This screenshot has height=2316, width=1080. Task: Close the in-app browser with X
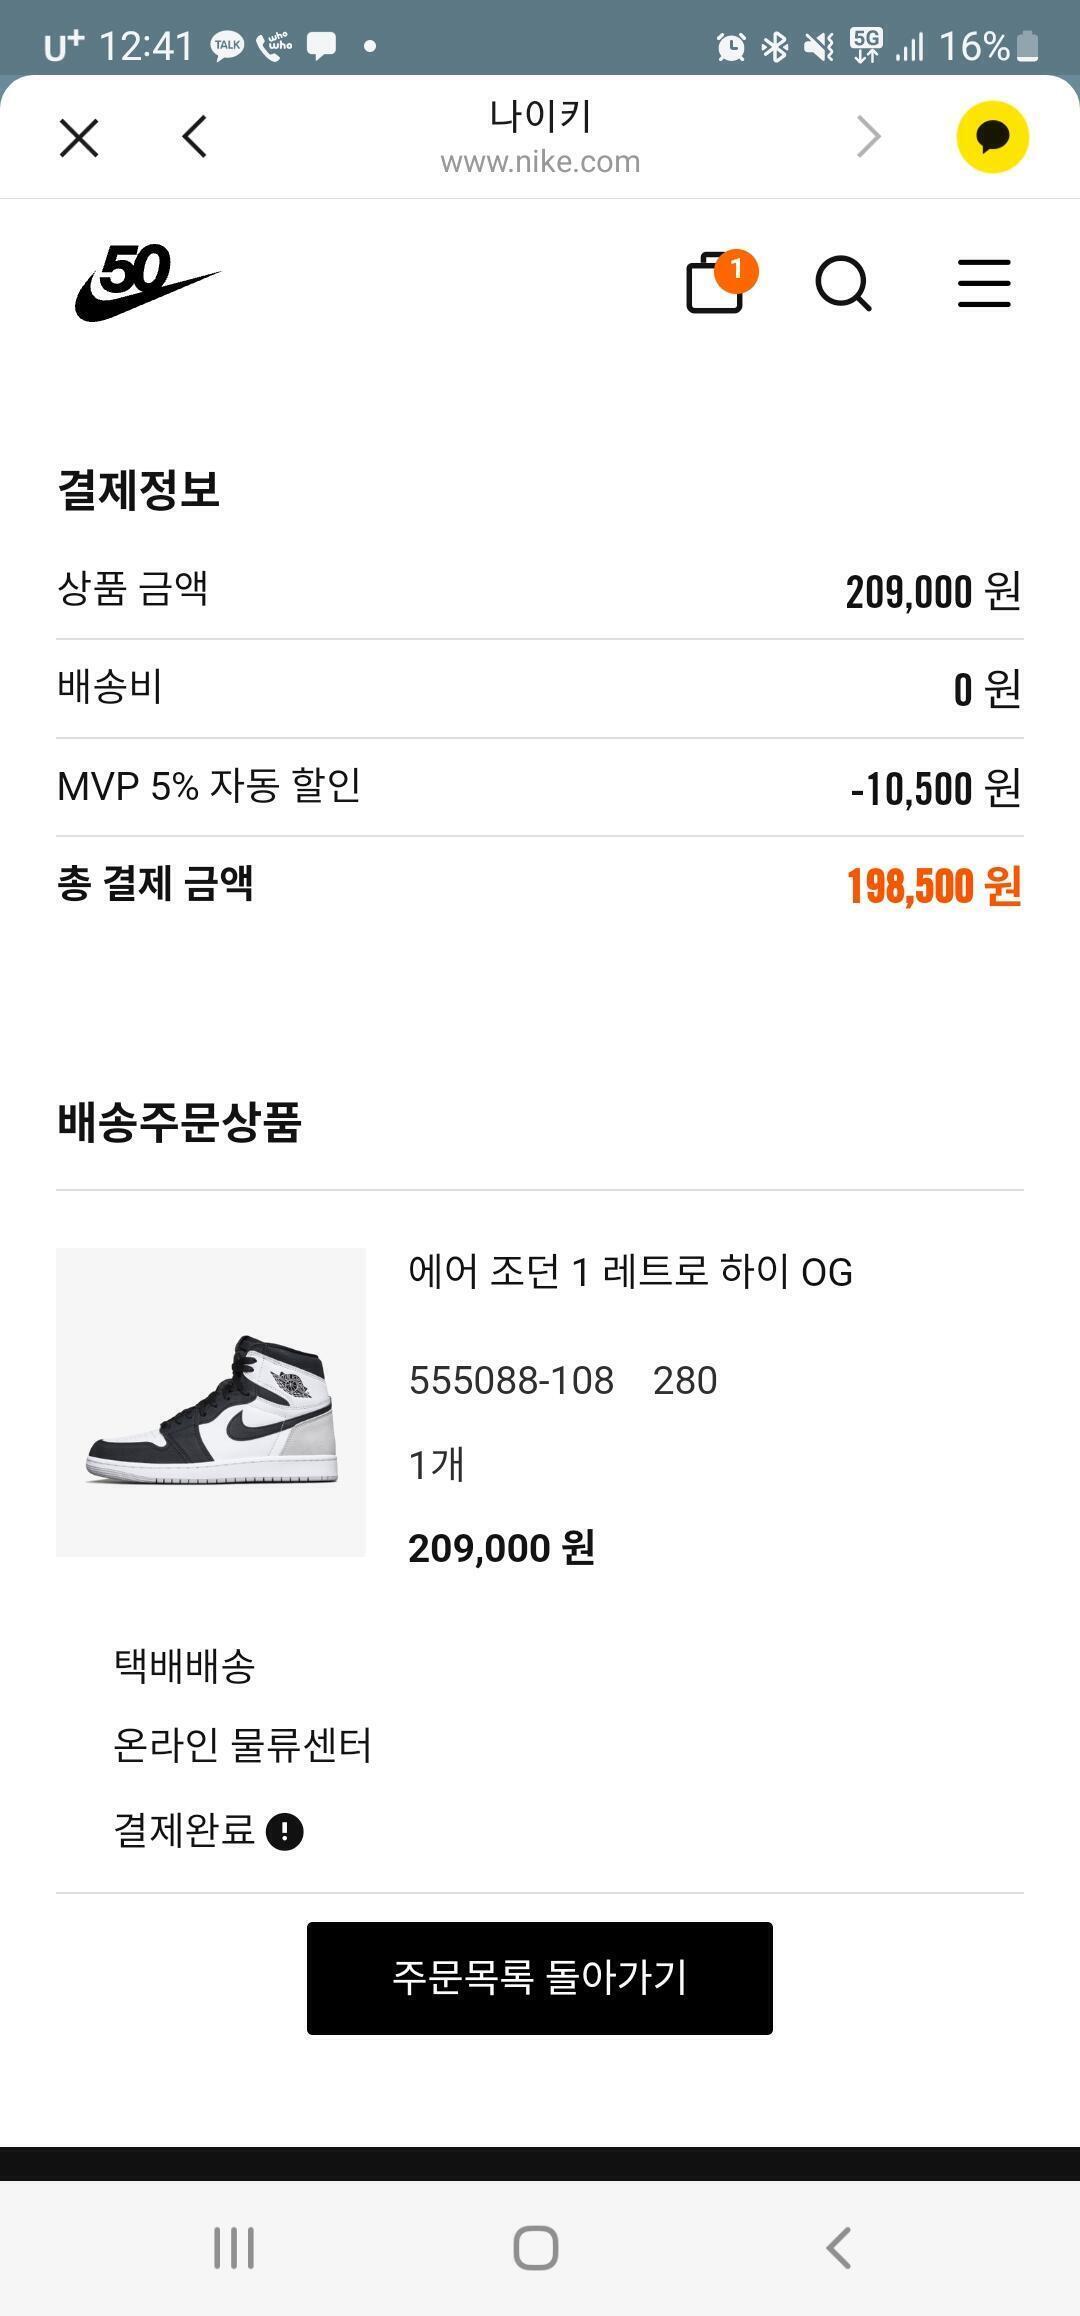click(x=79, y=138)
